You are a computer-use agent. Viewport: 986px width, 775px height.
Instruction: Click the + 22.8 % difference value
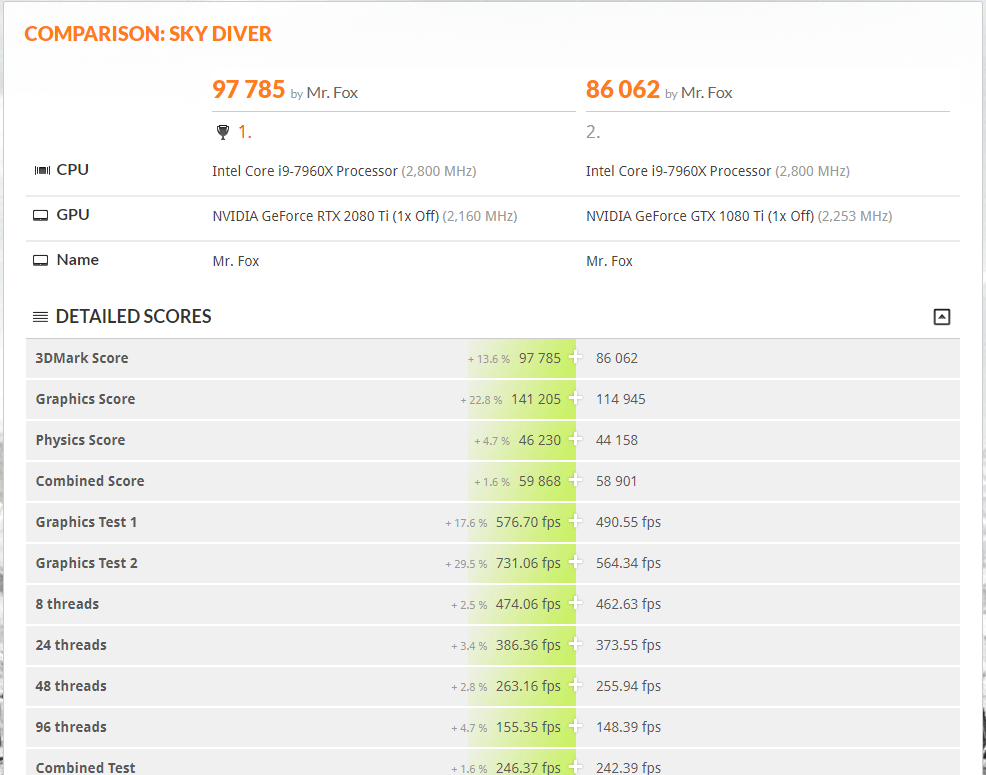tap(481, 399)
